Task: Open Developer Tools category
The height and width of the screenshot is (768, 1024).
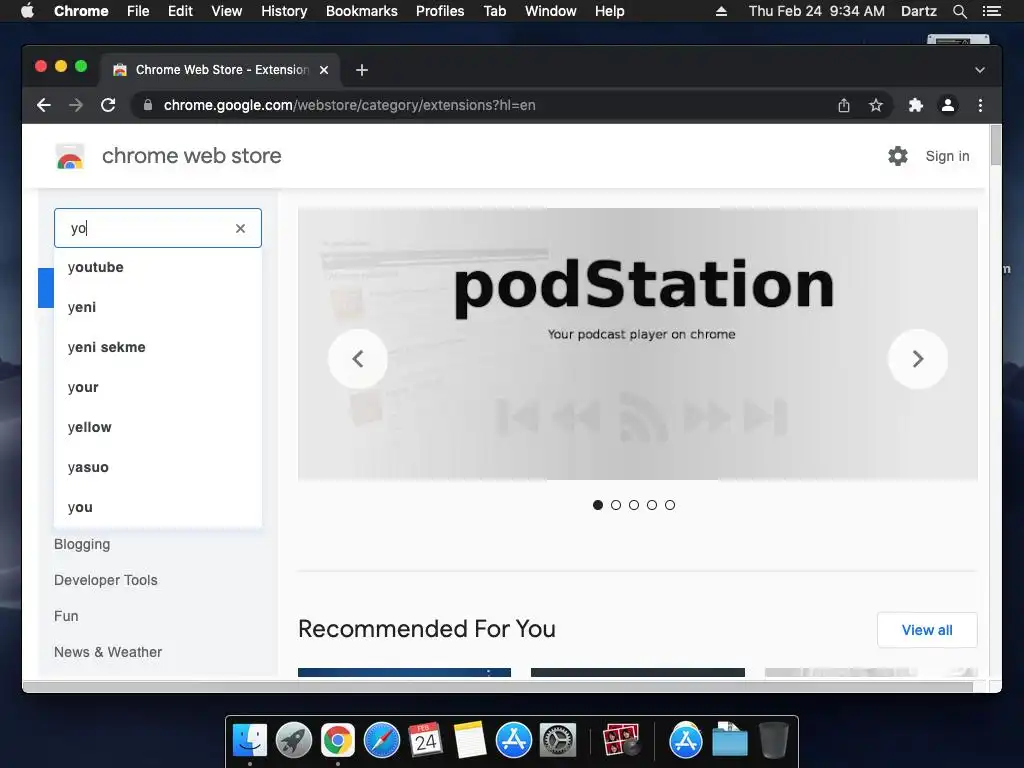Action: click(x=106, y=580)
